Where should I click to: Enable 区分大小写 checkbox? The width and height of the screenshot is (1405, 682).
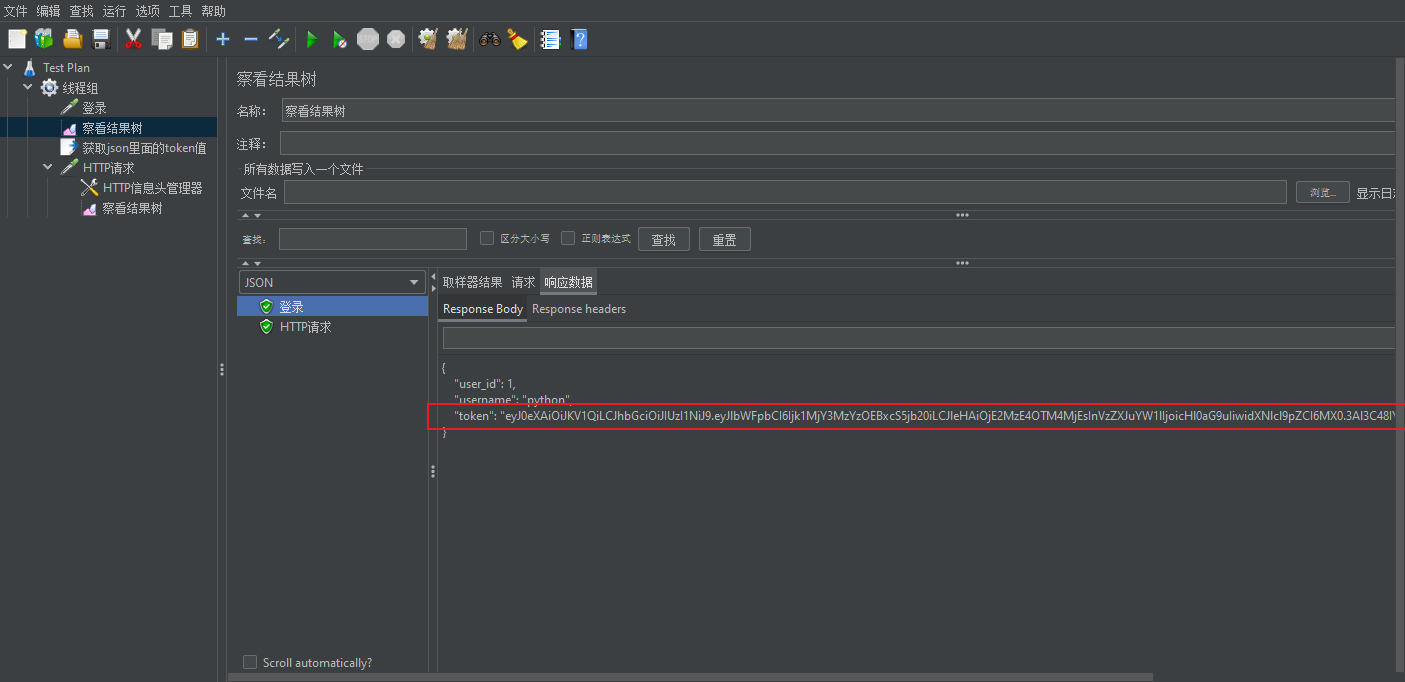(x=487, y=238)
